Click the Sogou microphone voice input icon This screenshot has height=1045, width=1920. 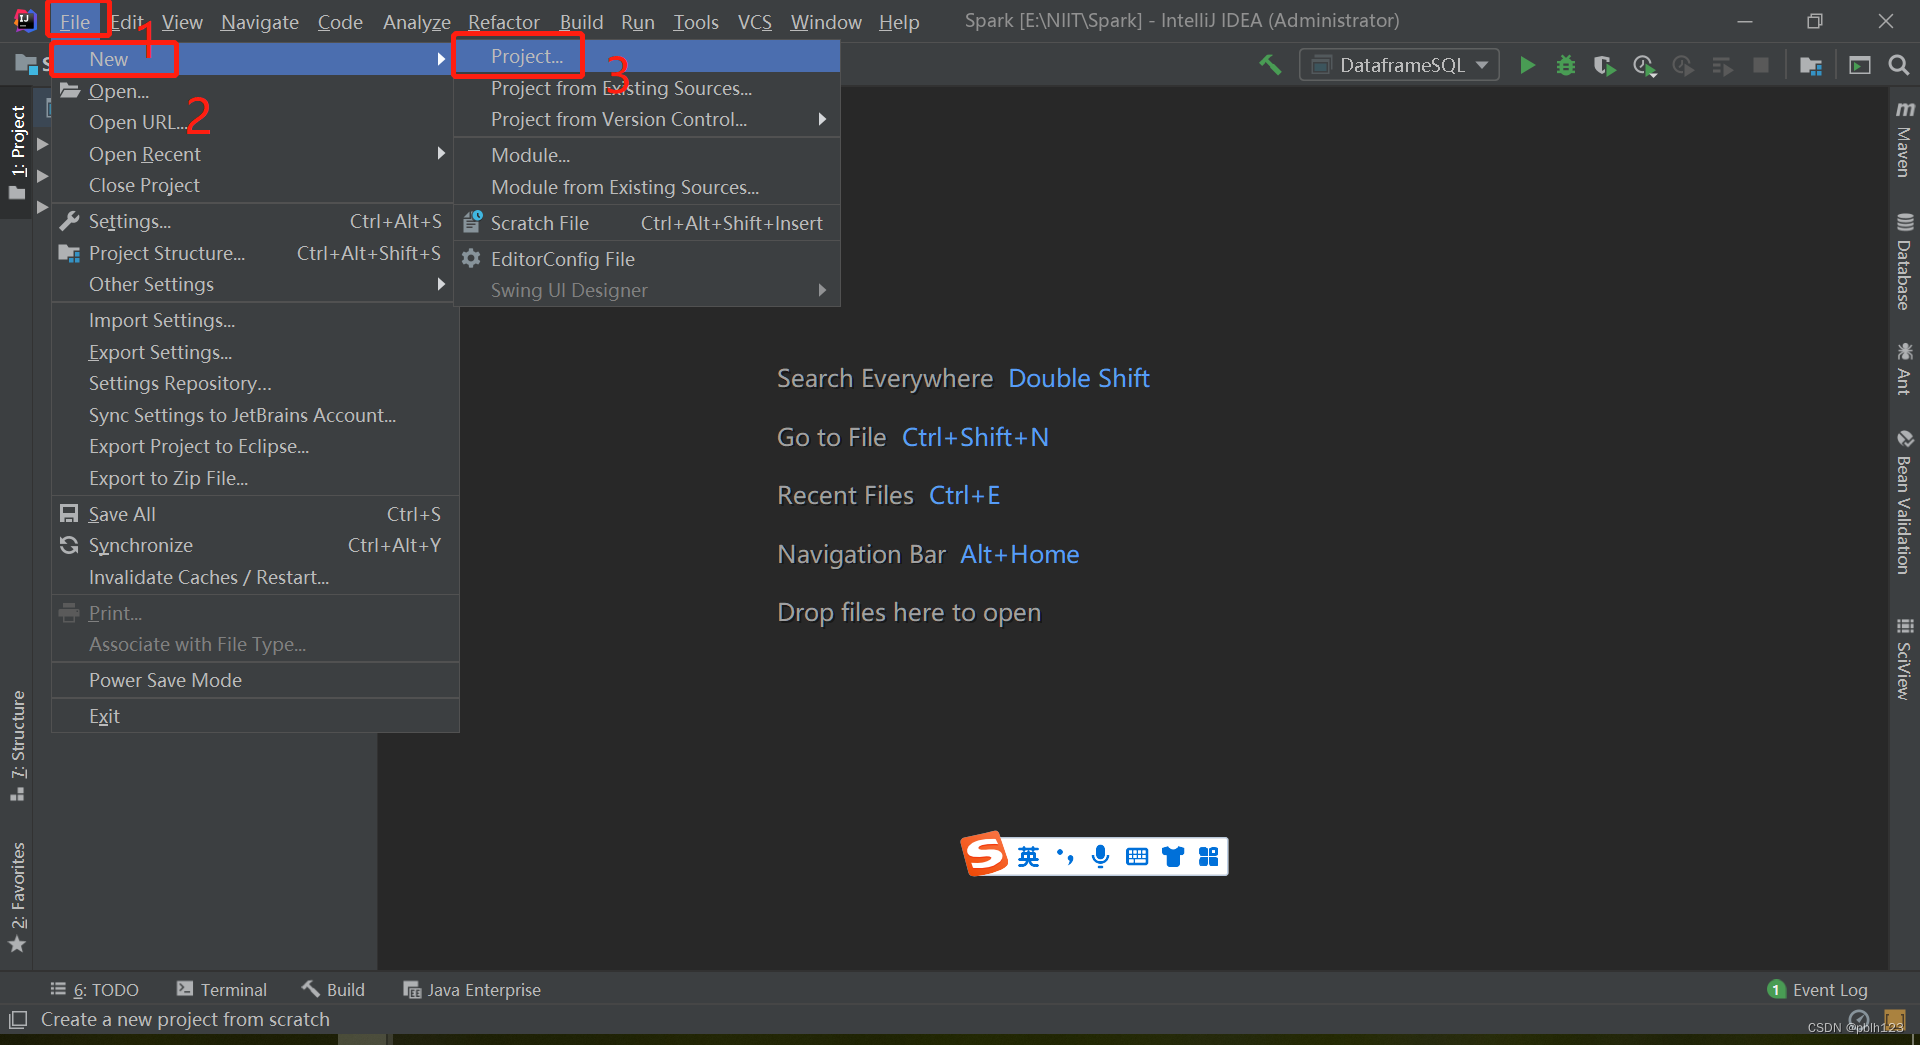pyautogui.click(x=1100, y=857)
